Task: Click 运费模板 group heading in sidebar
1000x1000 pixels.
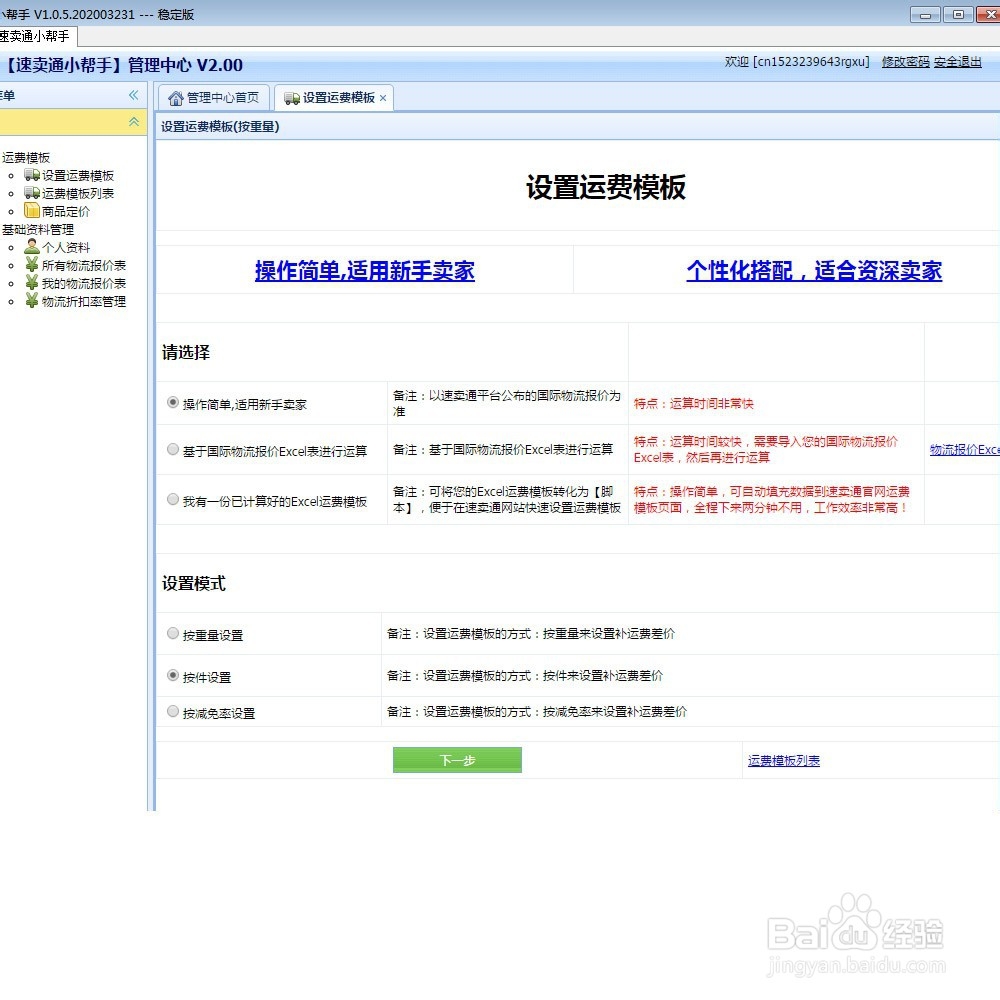Action: (x=26, y=158)
